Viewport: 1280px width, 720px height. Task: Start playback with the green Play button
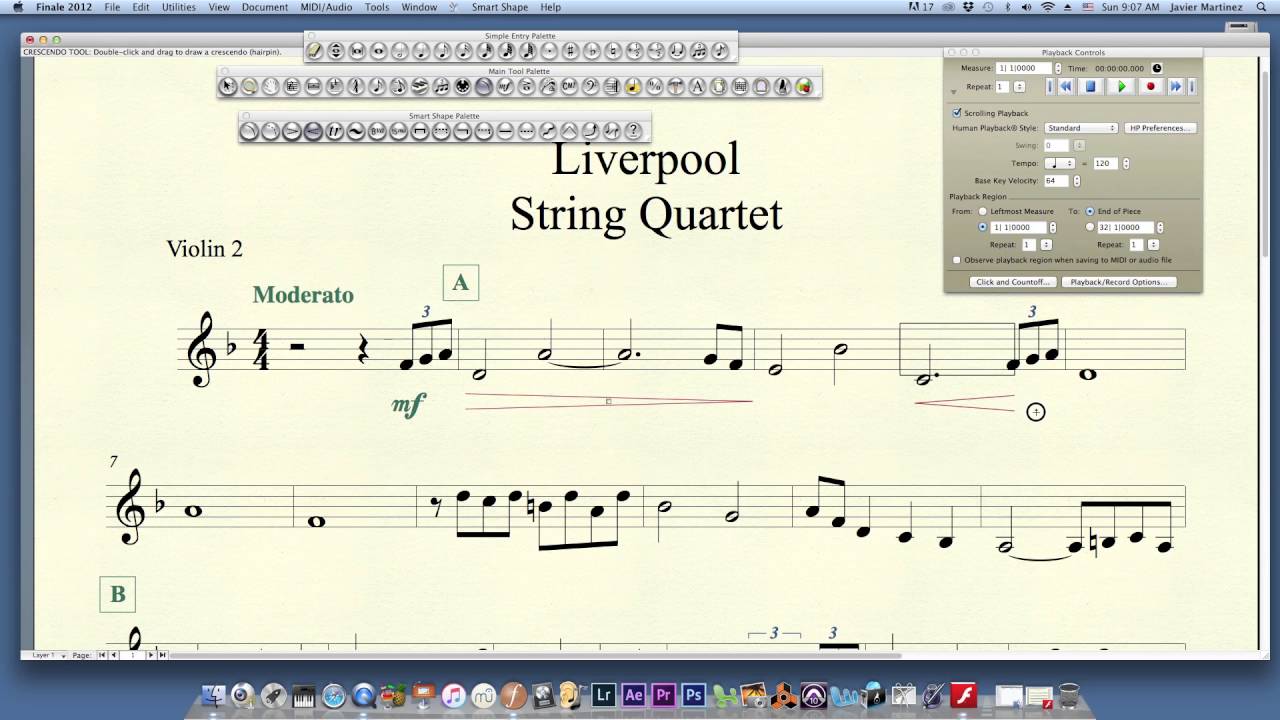[1121, 86]
